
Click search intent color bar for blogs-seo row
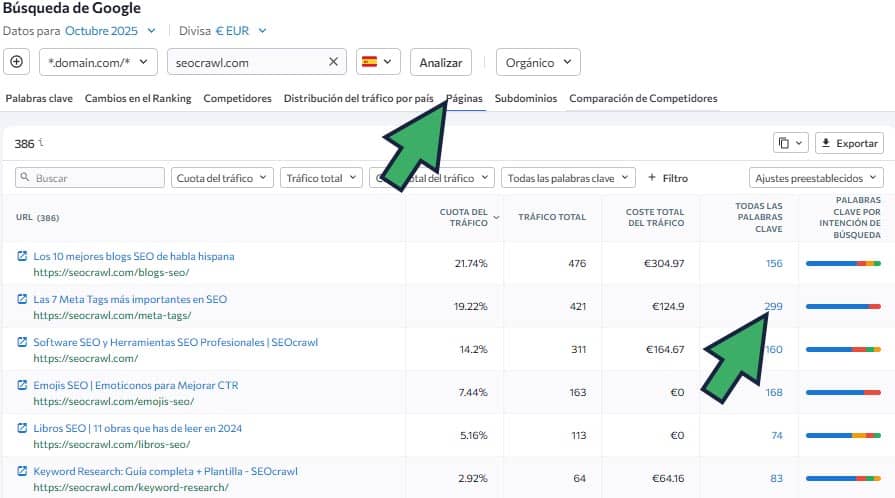[842, 263]
